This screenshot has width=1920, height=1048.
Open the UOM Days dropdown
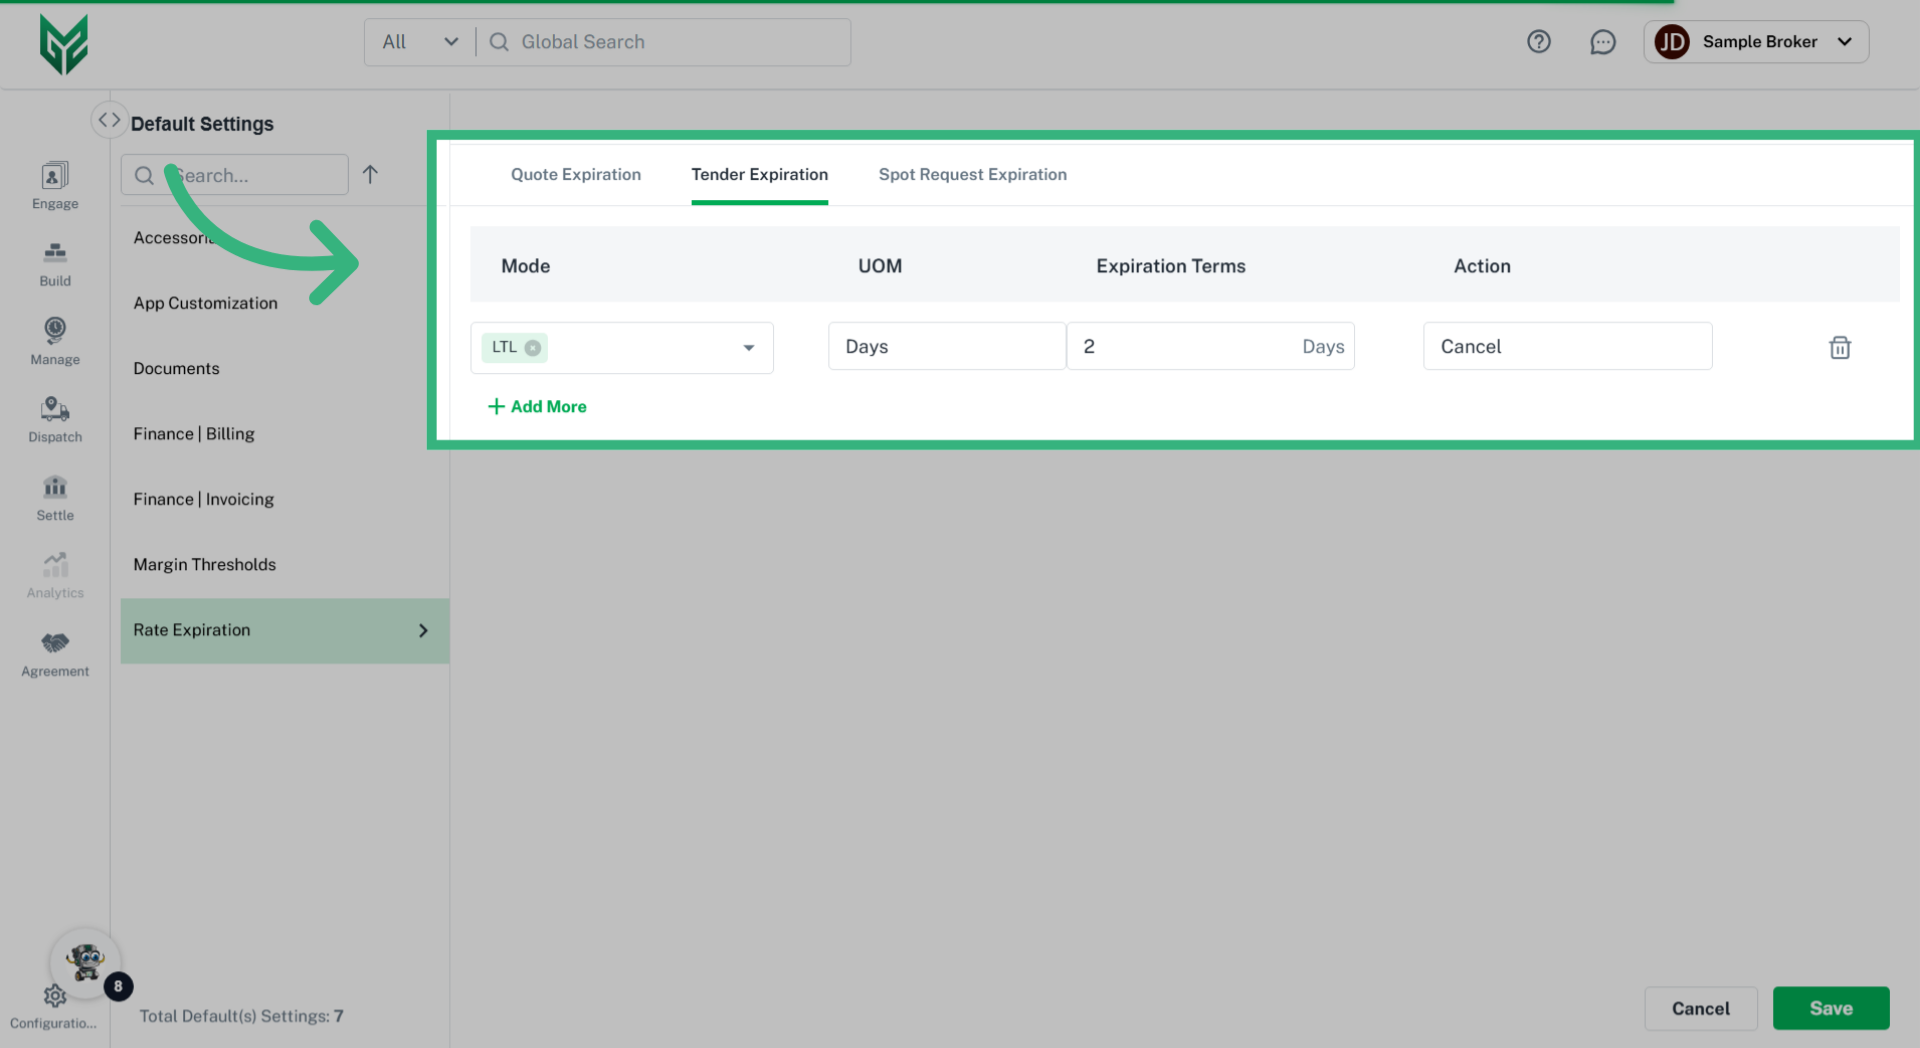pos(946,346)
